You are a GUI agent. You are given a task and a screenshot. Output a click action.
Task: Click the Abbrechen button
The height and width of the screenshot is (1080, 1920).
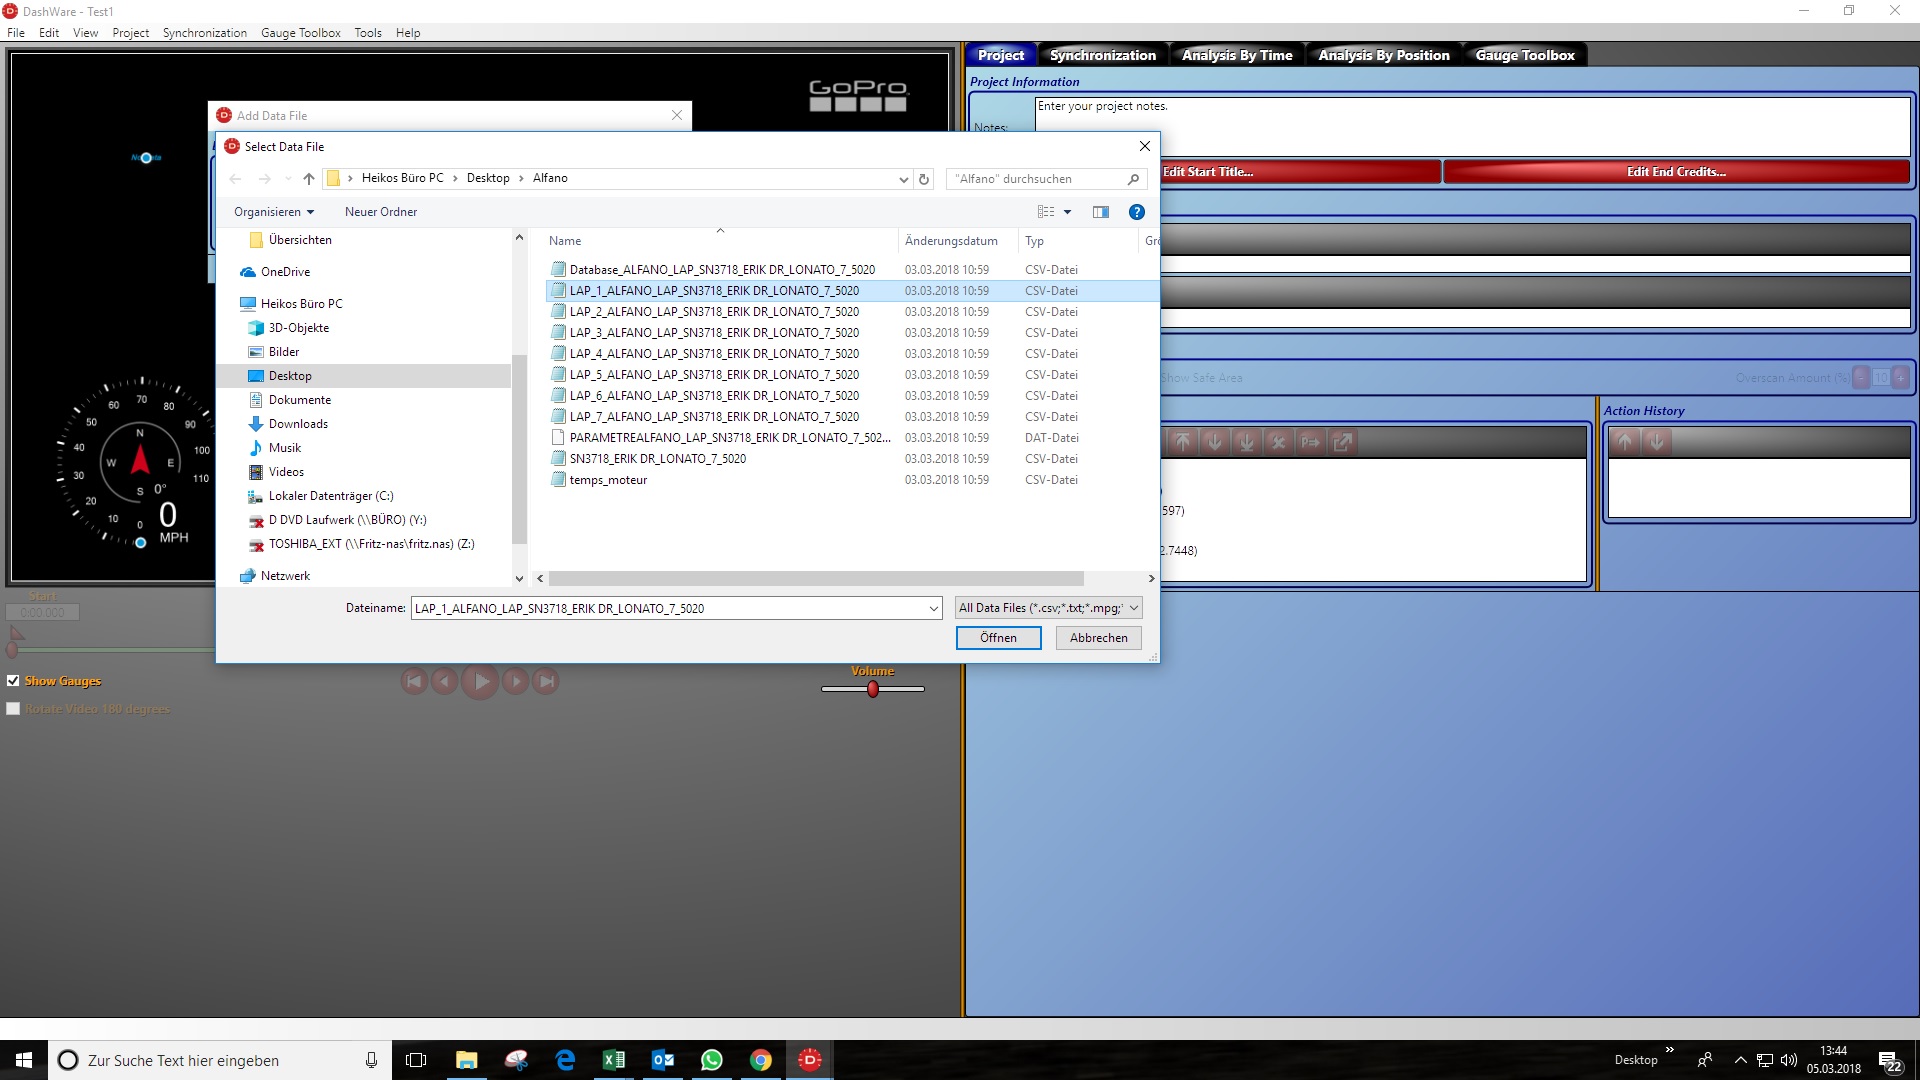point(1098,638)
